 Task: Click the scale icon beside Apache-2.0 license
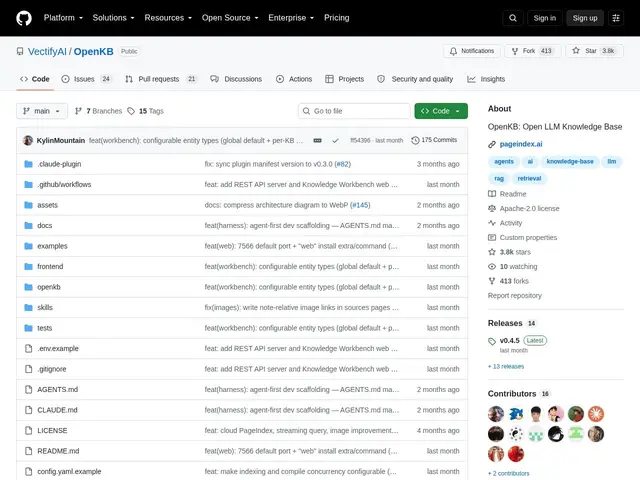pos(492,209)
